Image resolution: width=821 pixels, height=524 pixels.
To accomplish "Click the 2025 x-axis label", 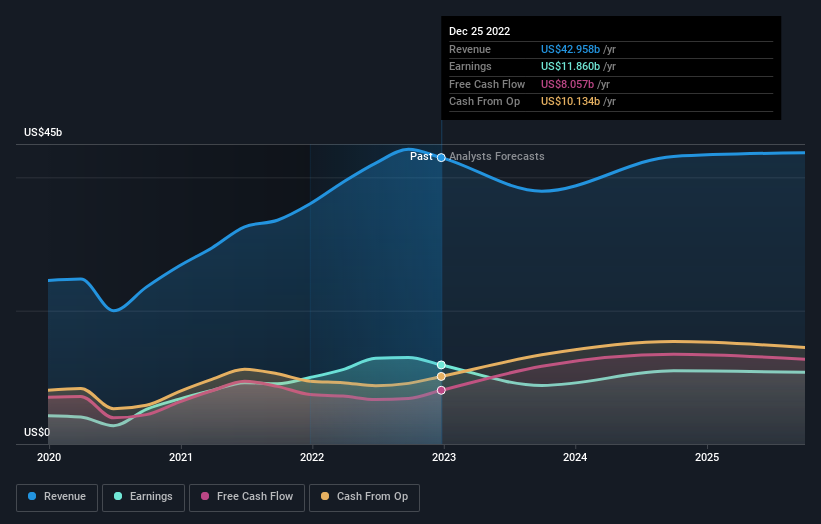I will point(707,457).
